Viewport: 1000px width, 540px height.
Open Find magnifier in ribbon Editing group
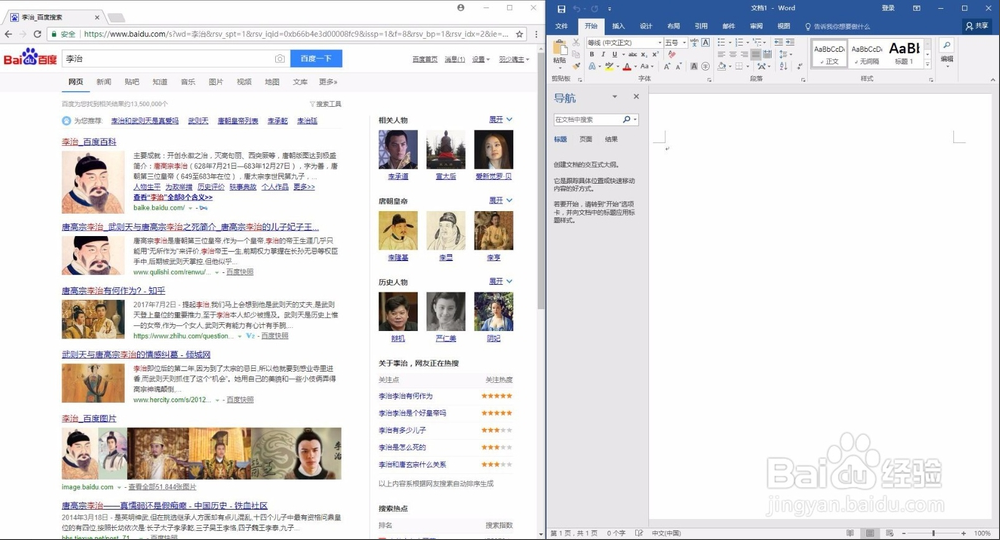coord(947,45)
